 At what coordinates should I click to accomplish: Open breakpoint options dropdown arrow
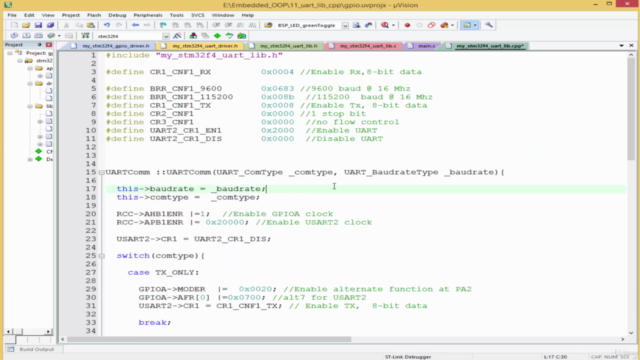coord(452,25)
